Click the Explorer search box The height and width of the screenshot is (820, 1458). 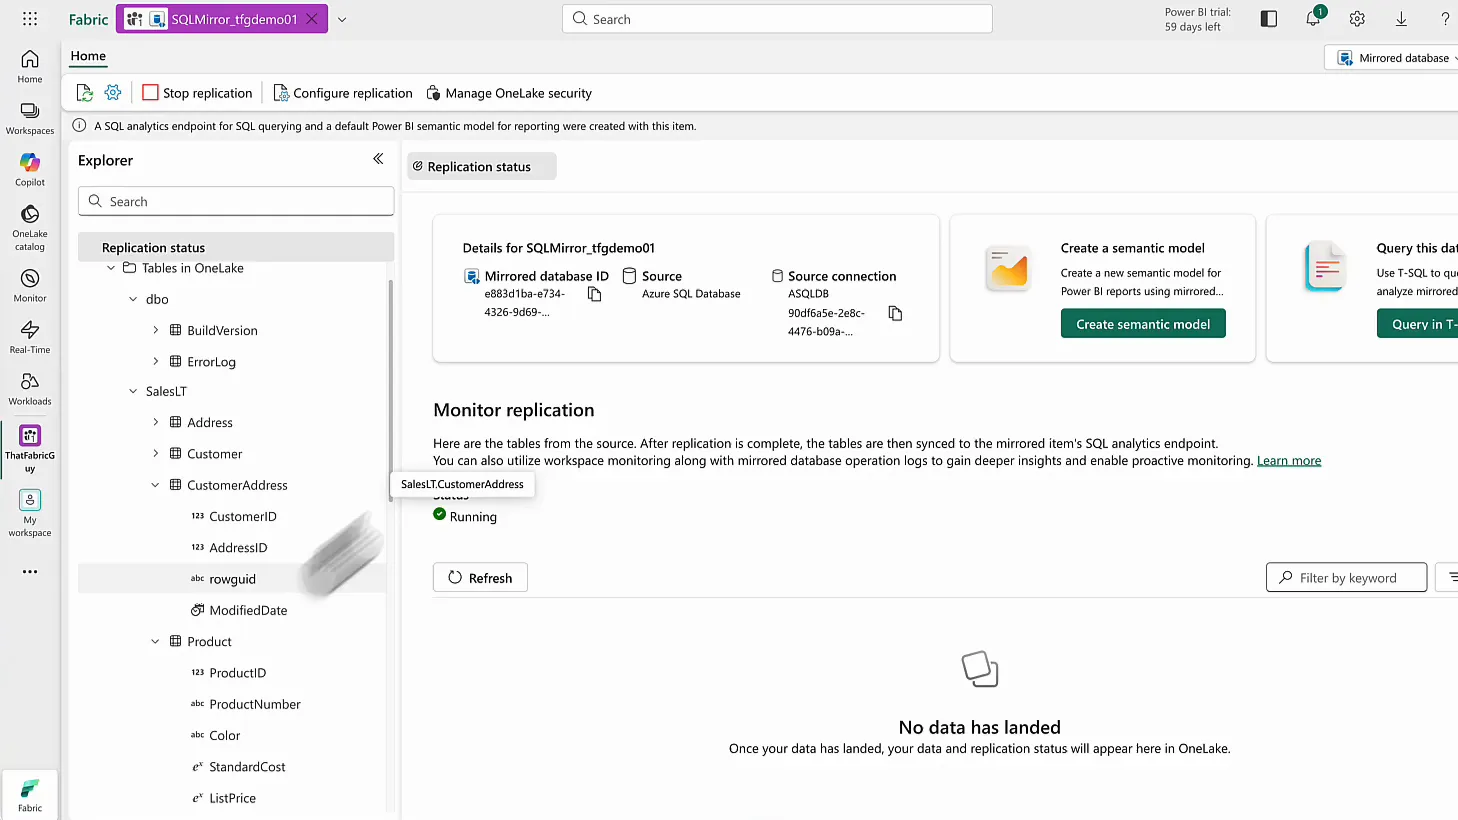point(236,201)
